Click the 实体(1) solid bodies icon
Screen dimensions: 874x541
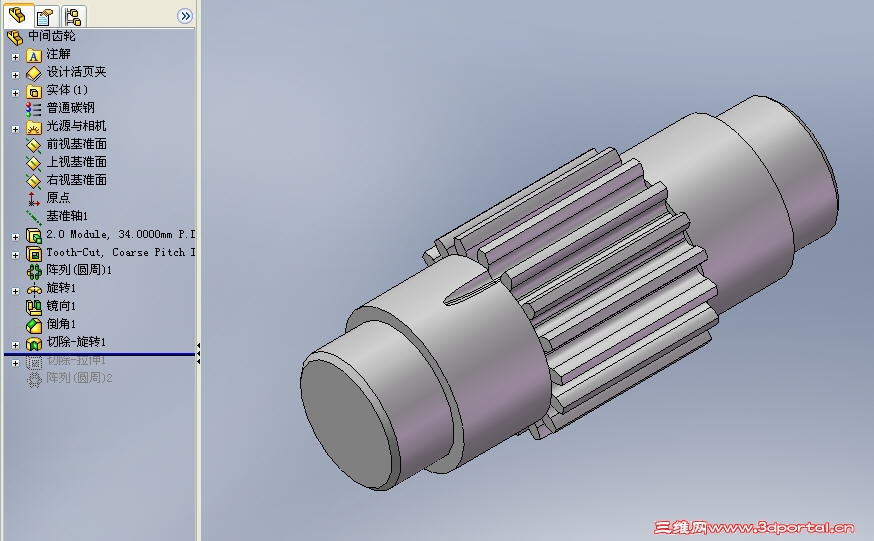click(33, 92)
